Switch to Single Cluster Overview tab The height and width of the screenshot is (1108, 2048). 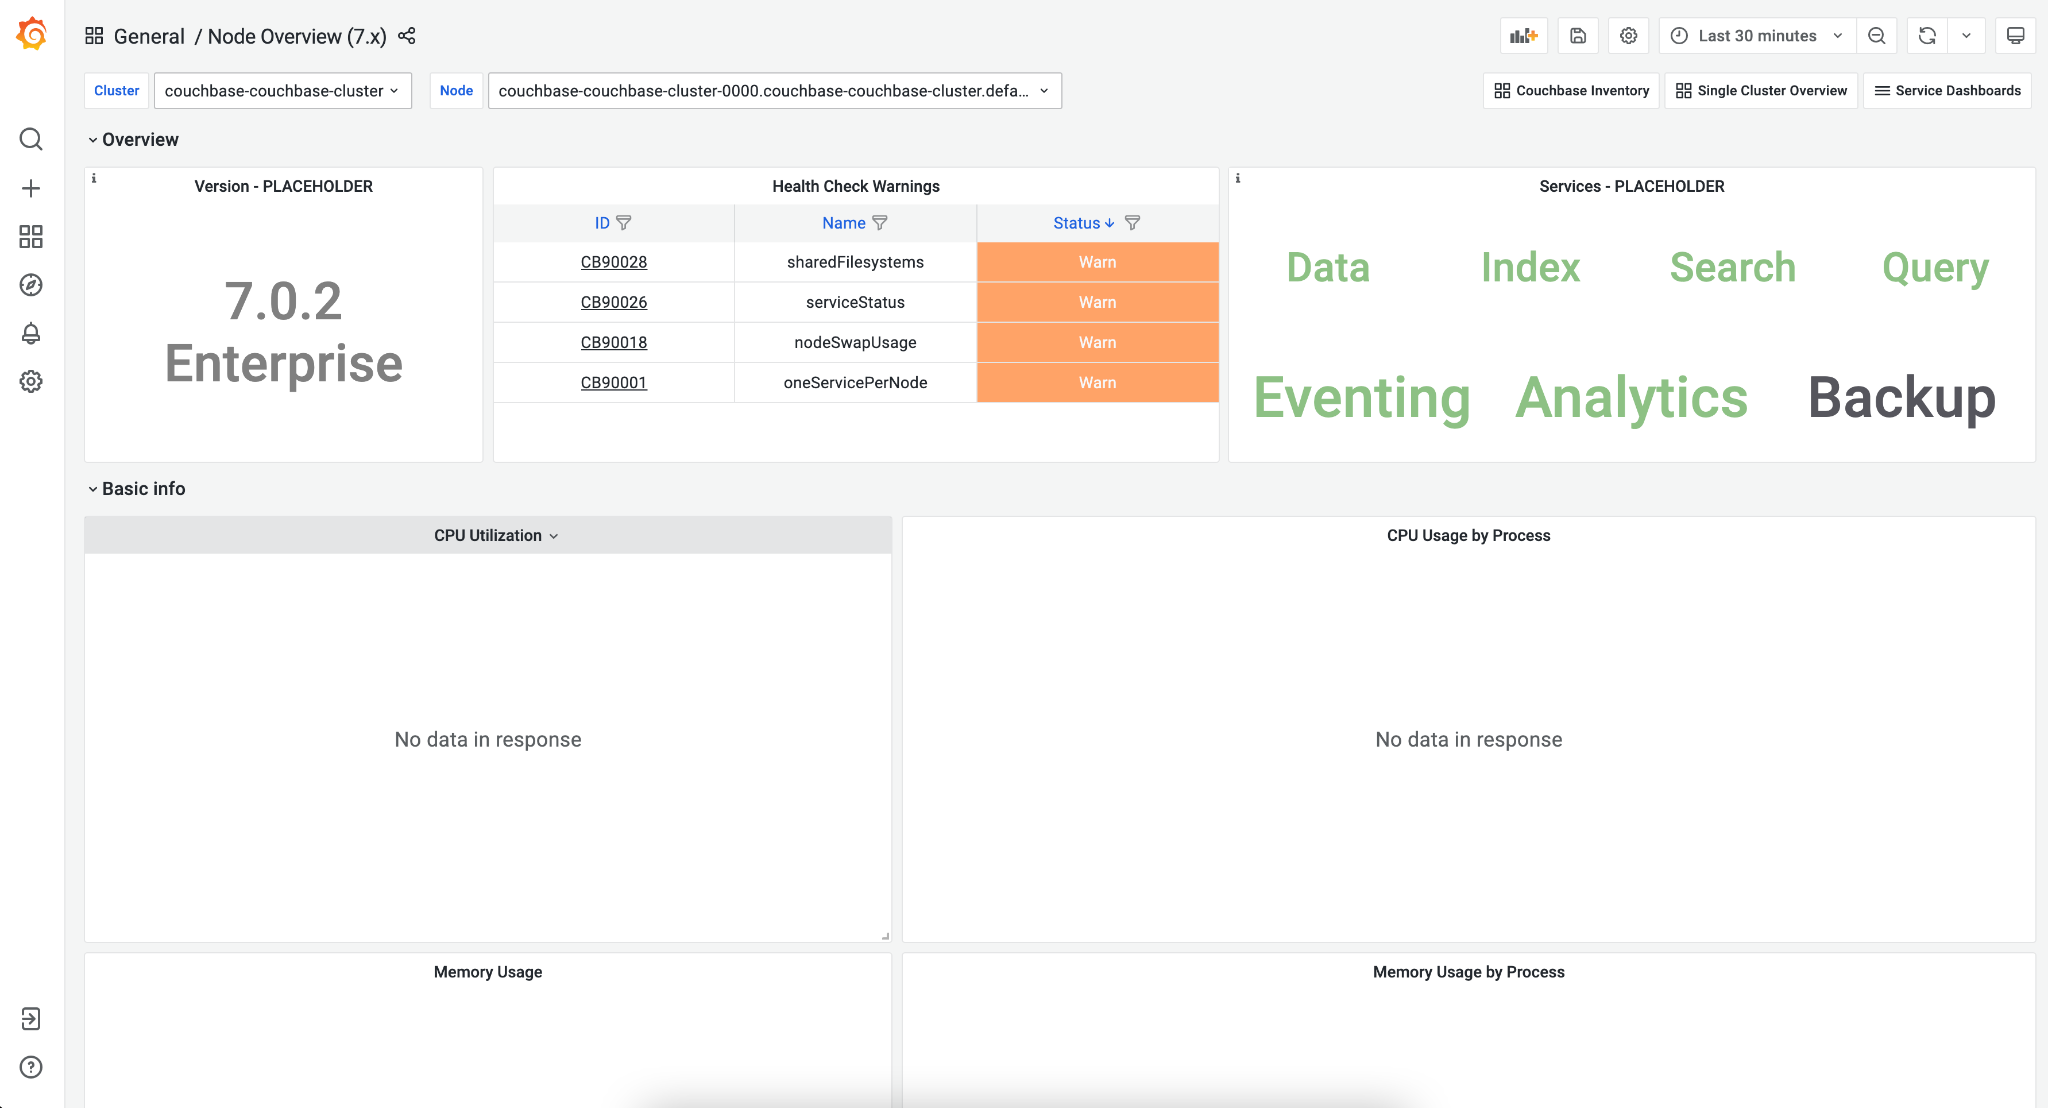[x=1761, y=91]
